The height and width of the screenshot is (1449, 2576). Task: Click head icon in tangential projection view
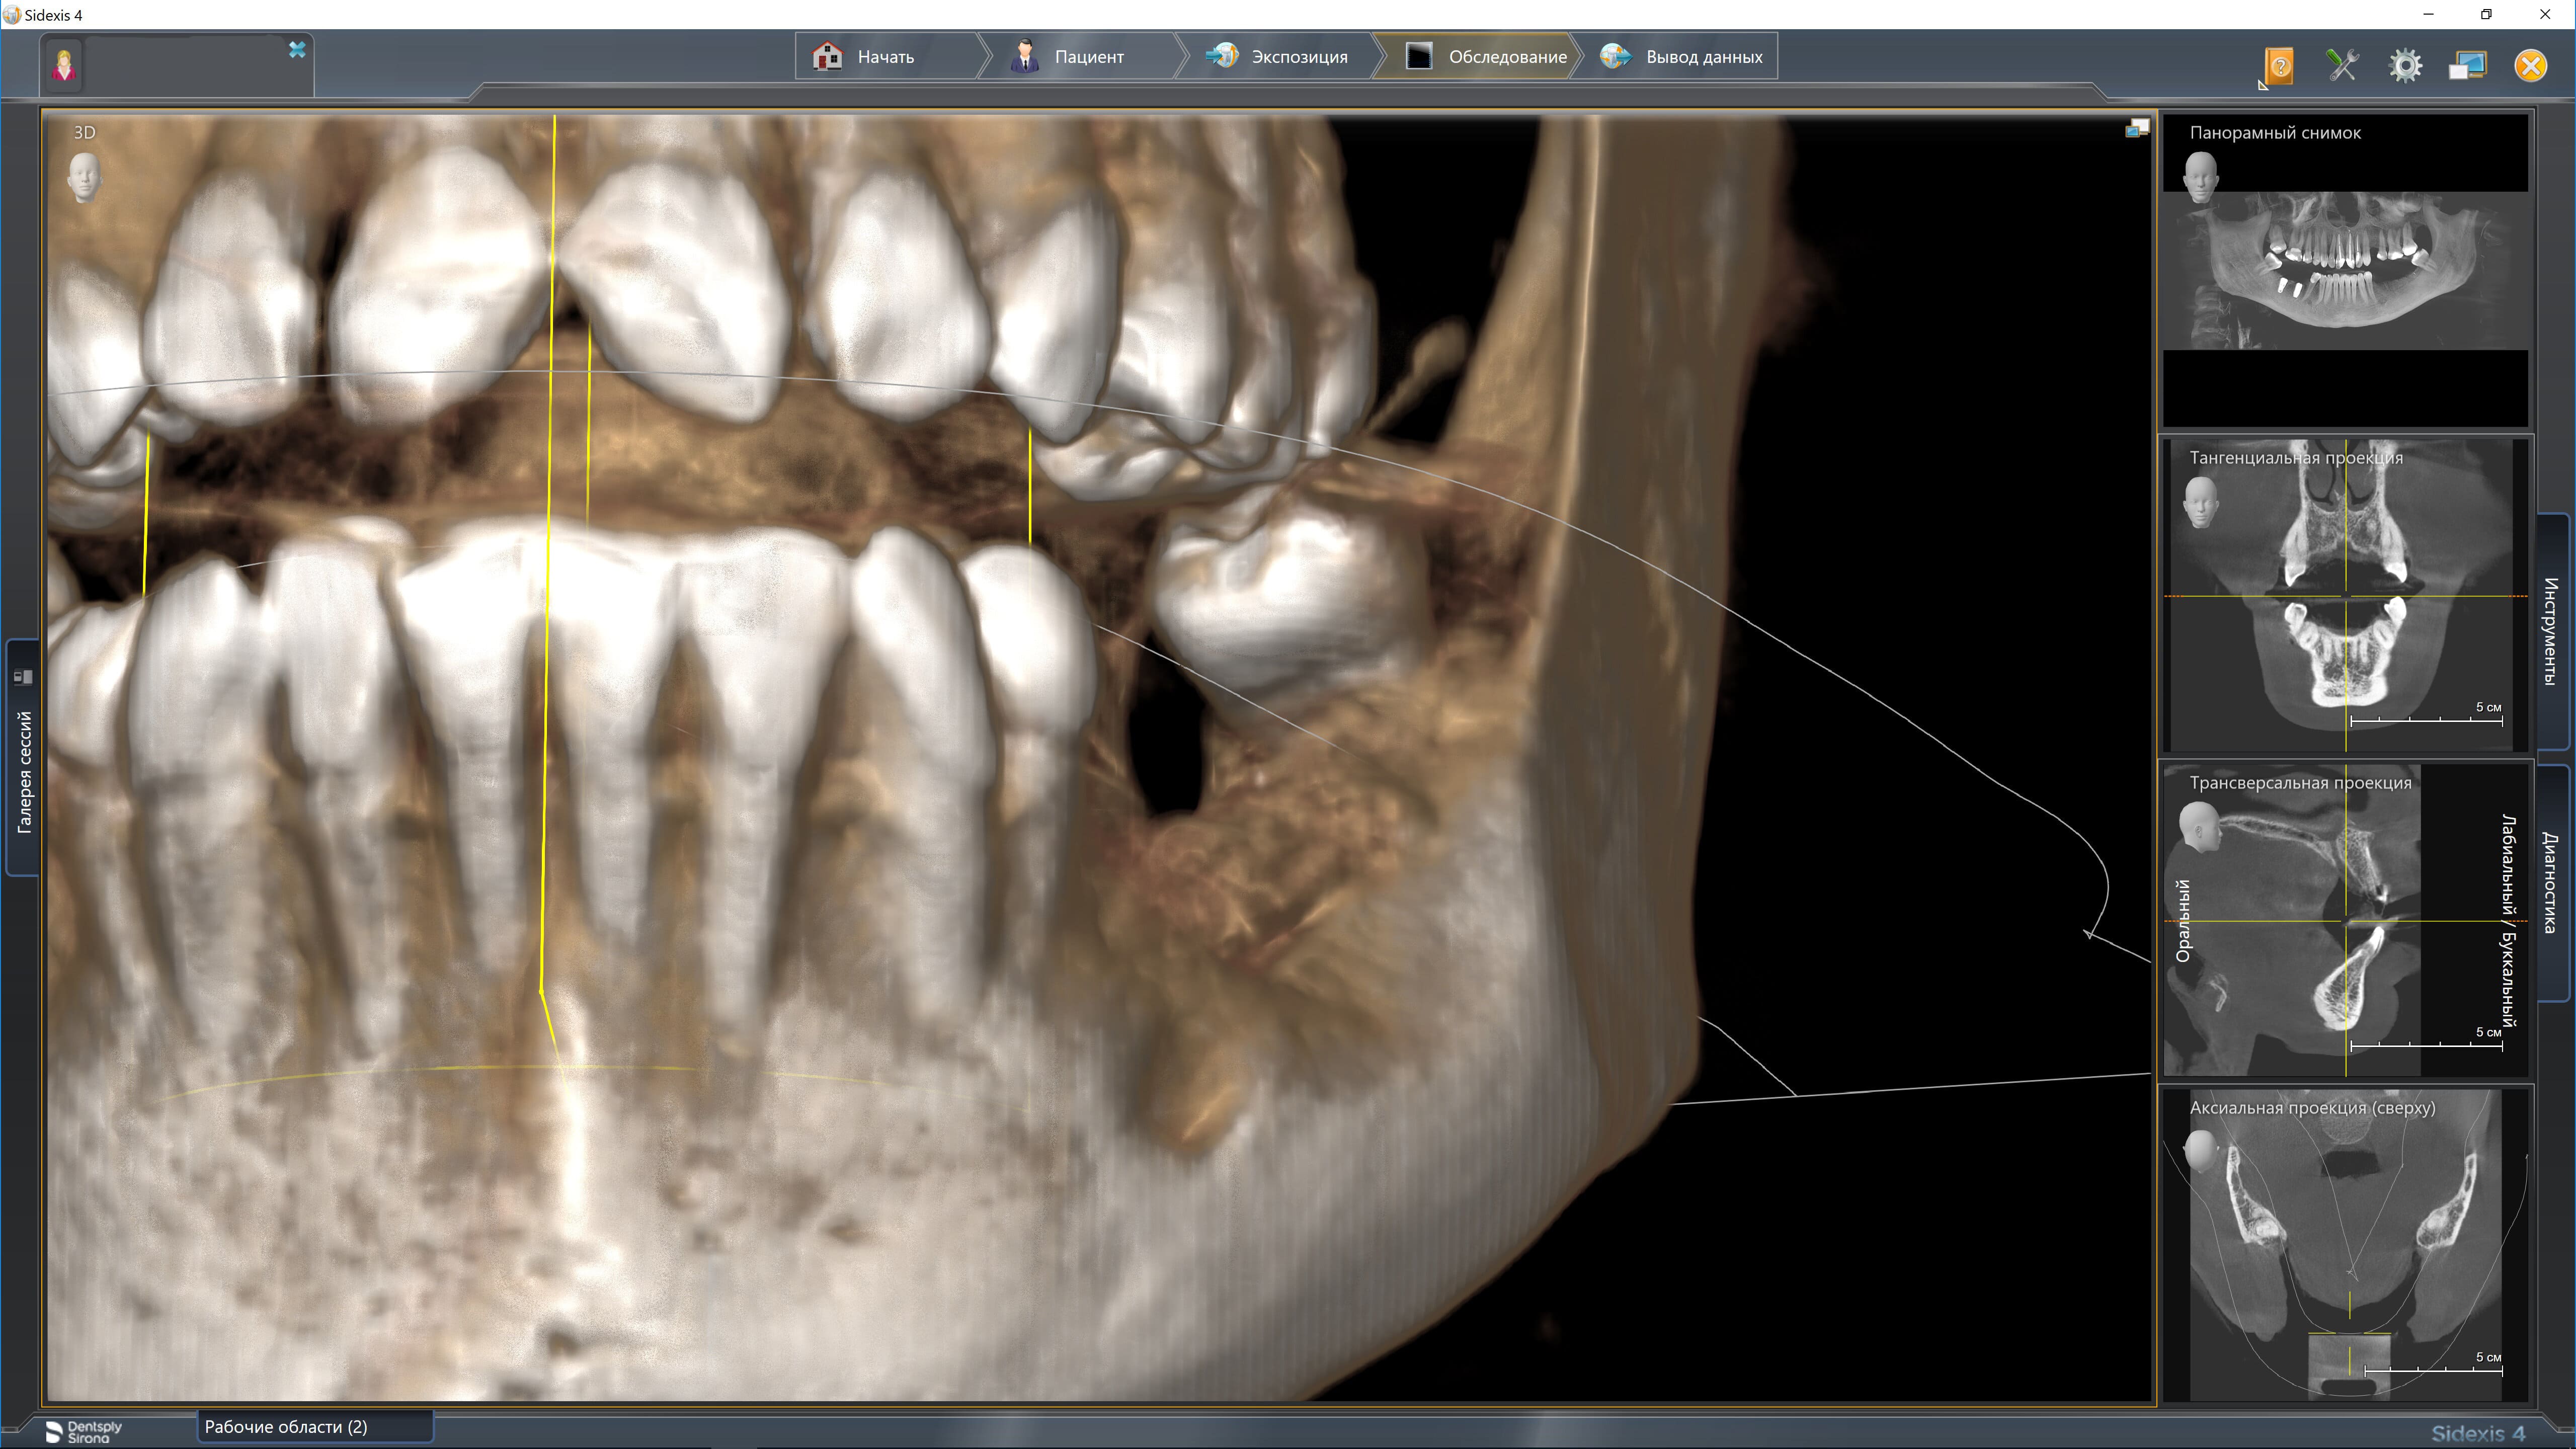click(x=2201, y=502)
